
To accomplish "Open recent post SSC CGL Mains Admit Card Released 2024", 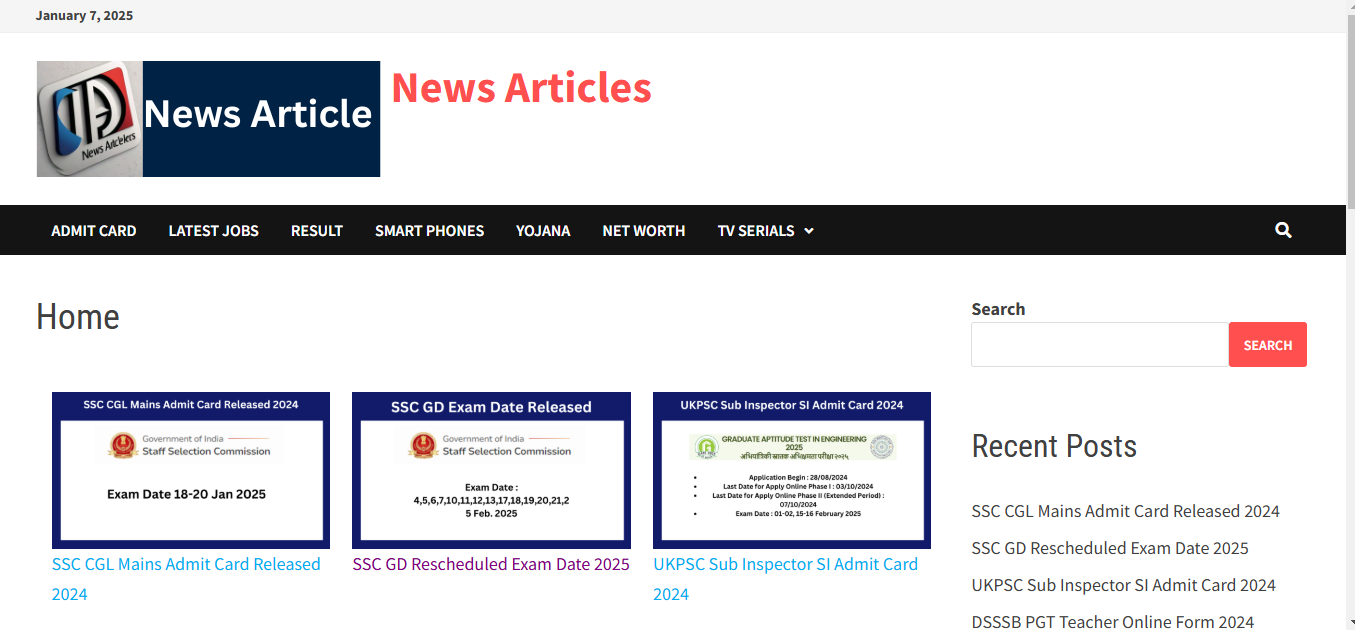I will pos(1125,511).
